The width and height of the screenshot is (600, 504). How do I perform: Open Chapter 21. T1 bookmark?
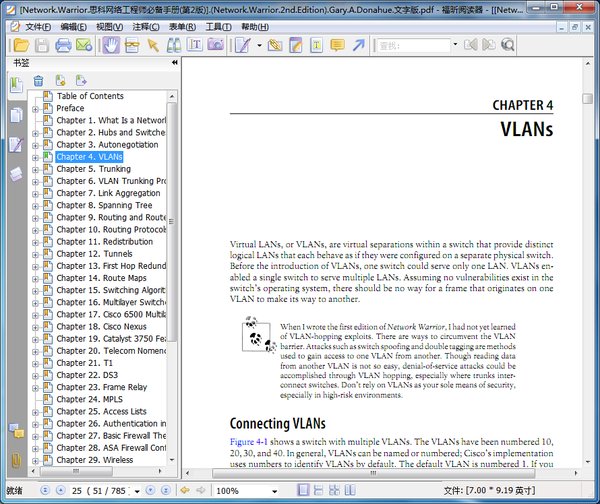(85, 363)
